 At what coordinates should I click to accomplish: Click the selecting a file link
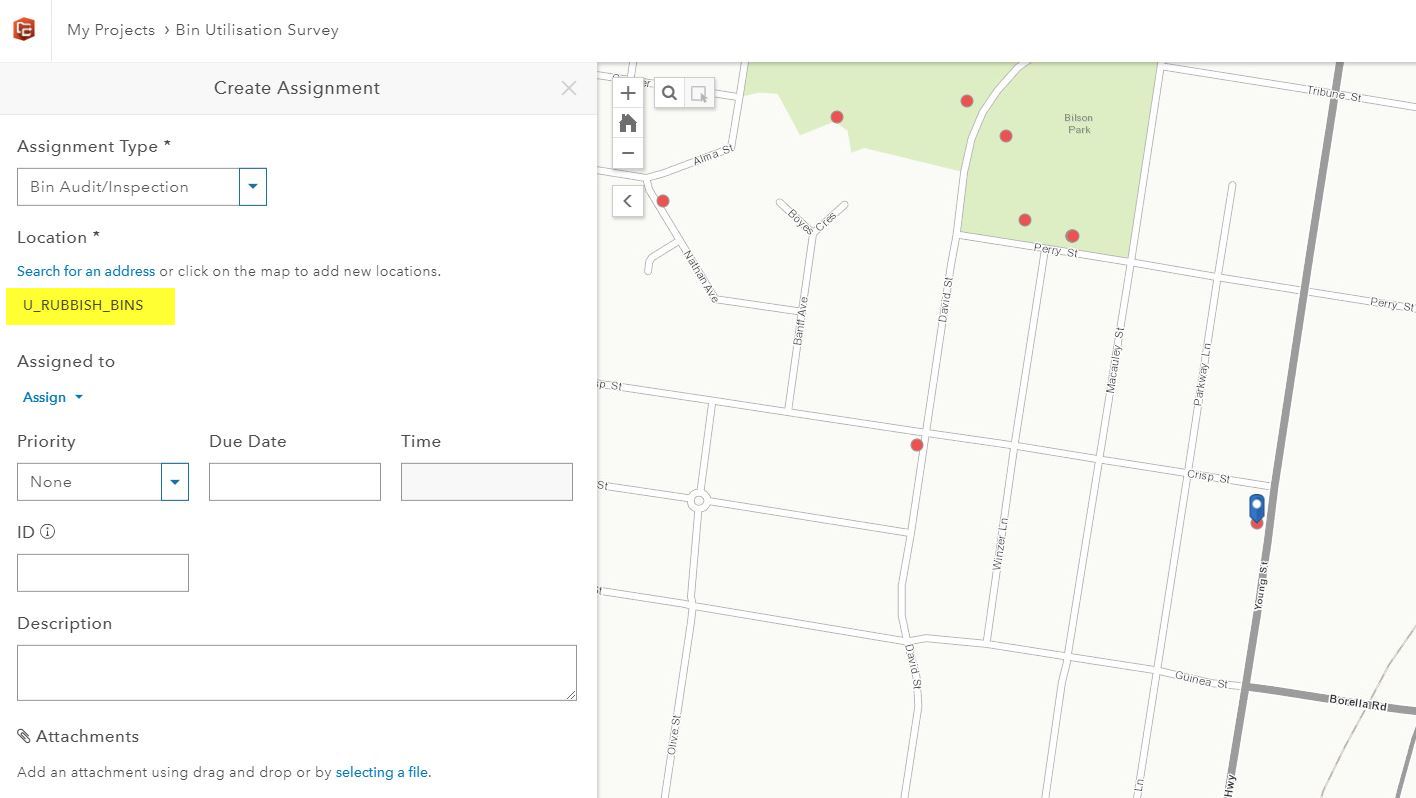point(382,771)
